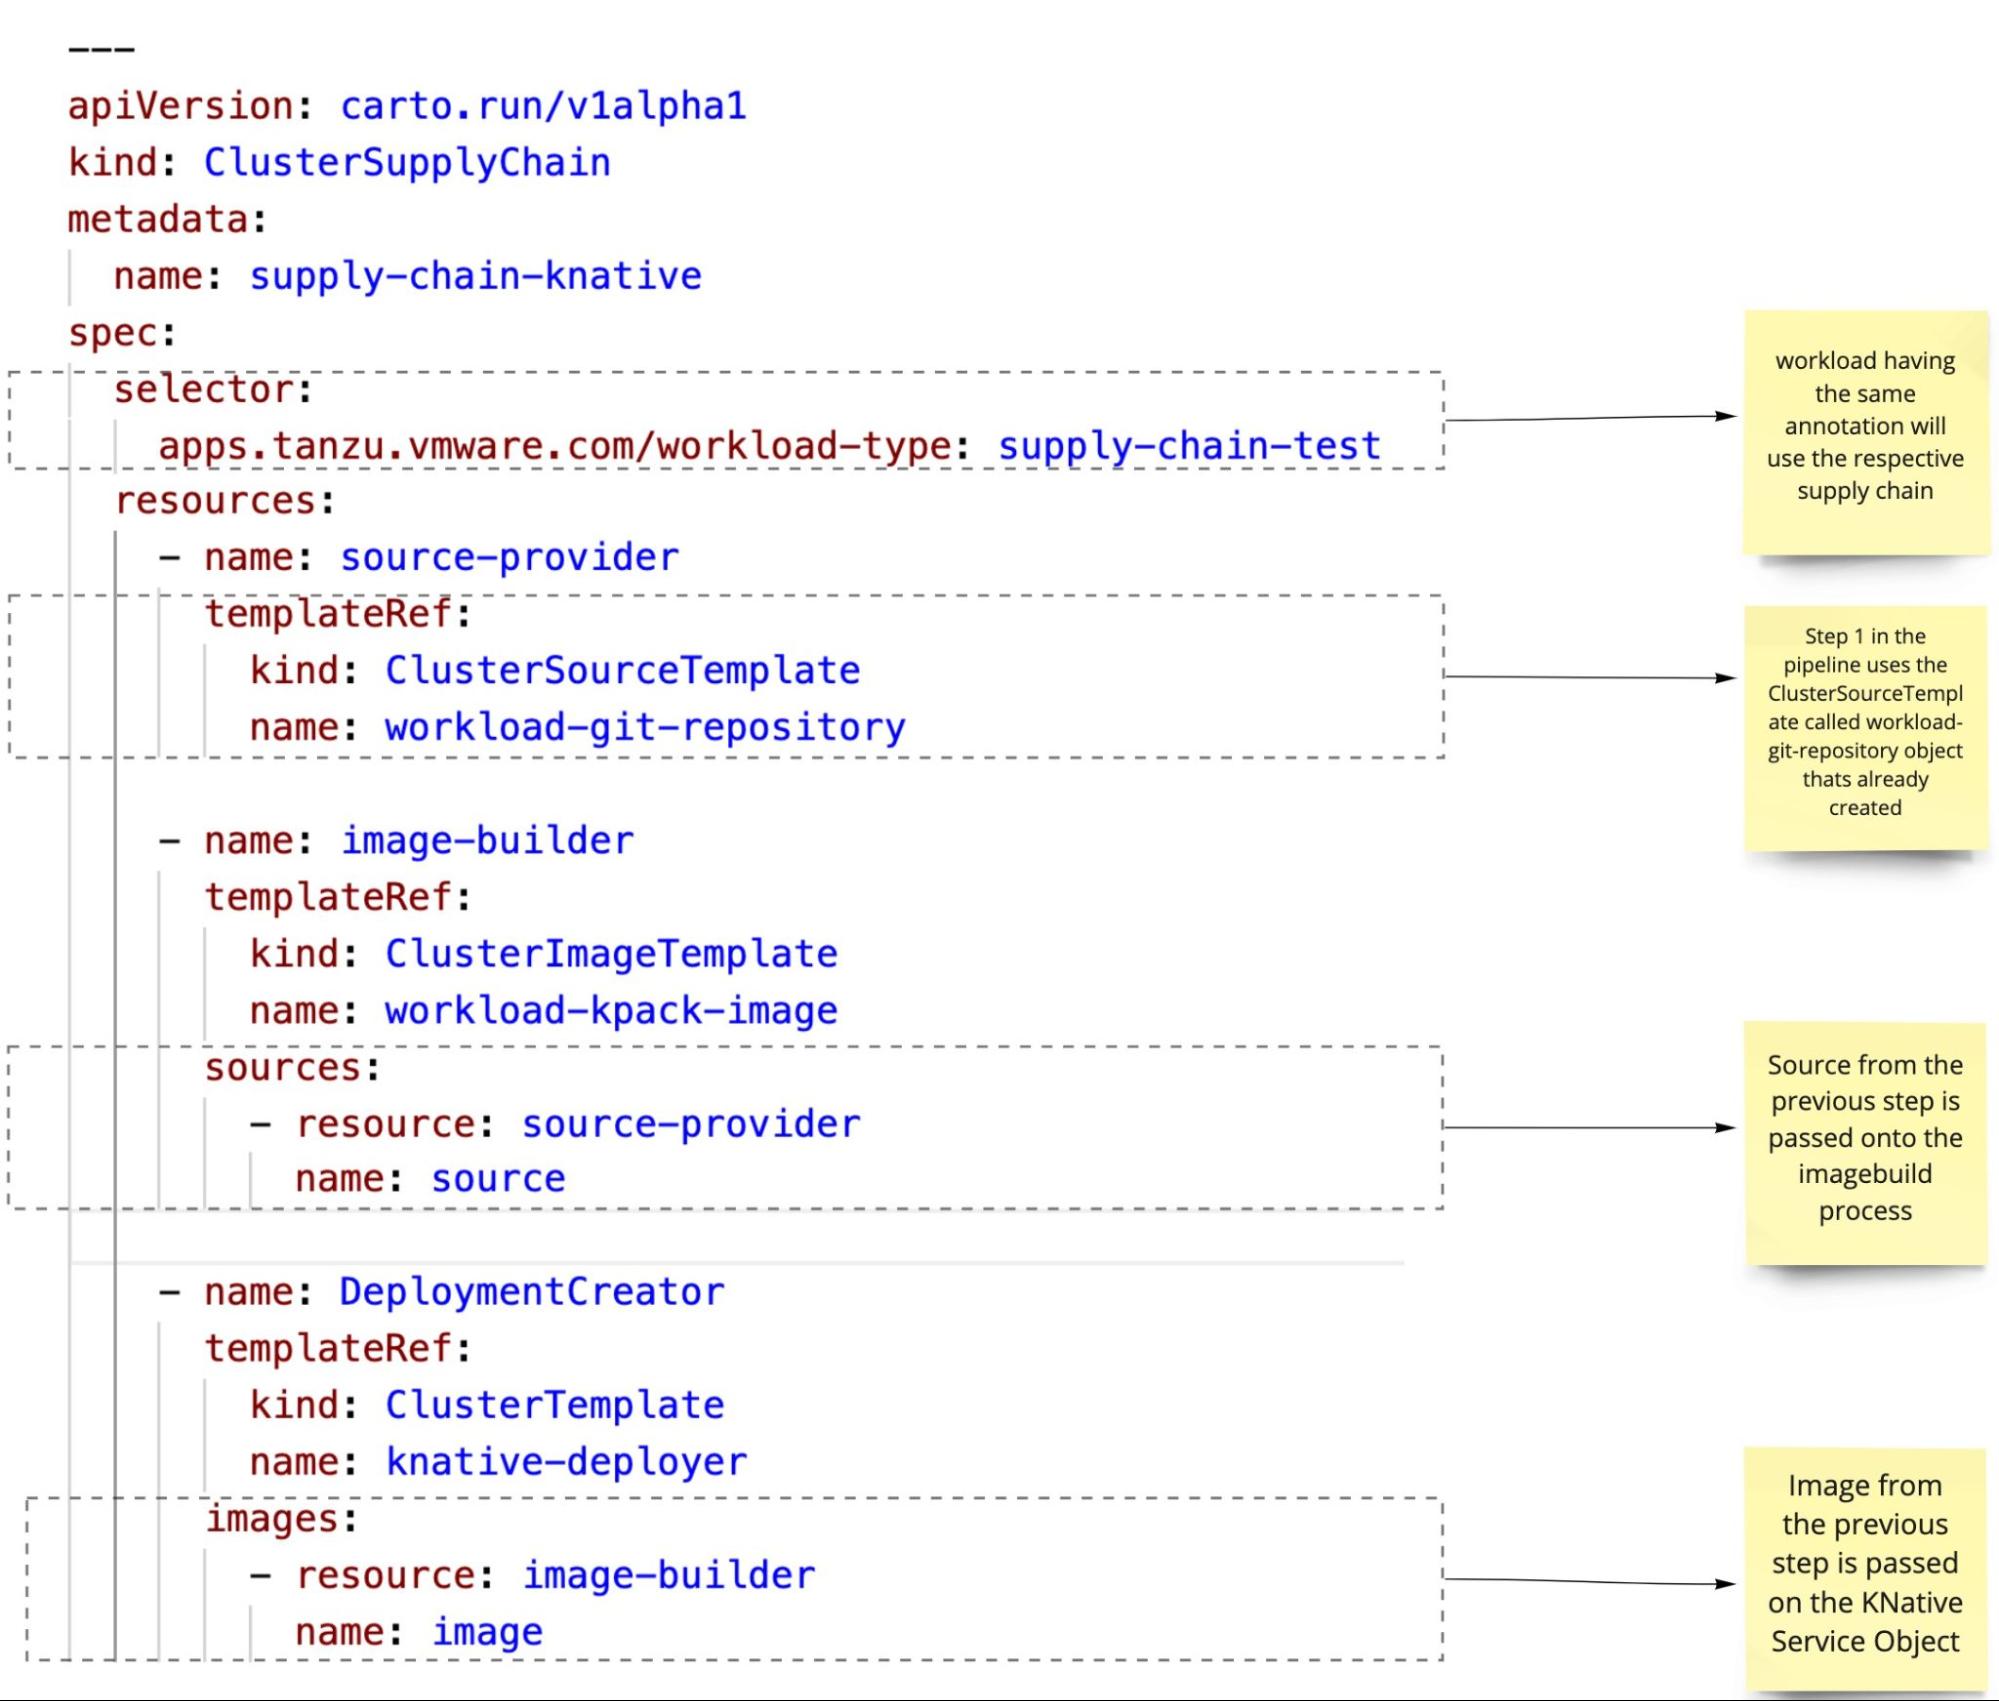Select the ClusterTemplate kind value
Image resolution: width=1999 pixels, height=1701 pixels.
tap(554, 1405)
